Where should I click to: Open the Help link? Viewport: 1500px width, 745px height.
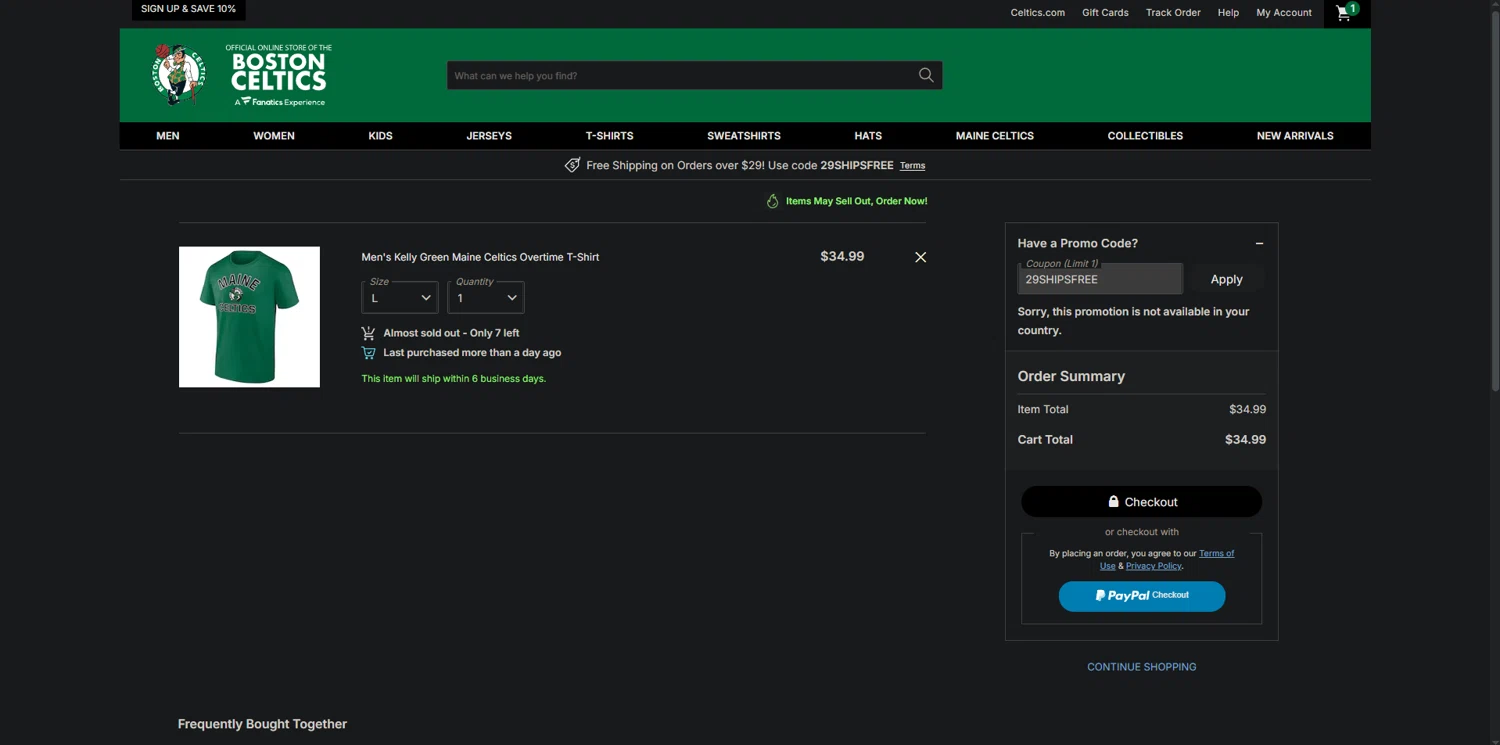1228,13
